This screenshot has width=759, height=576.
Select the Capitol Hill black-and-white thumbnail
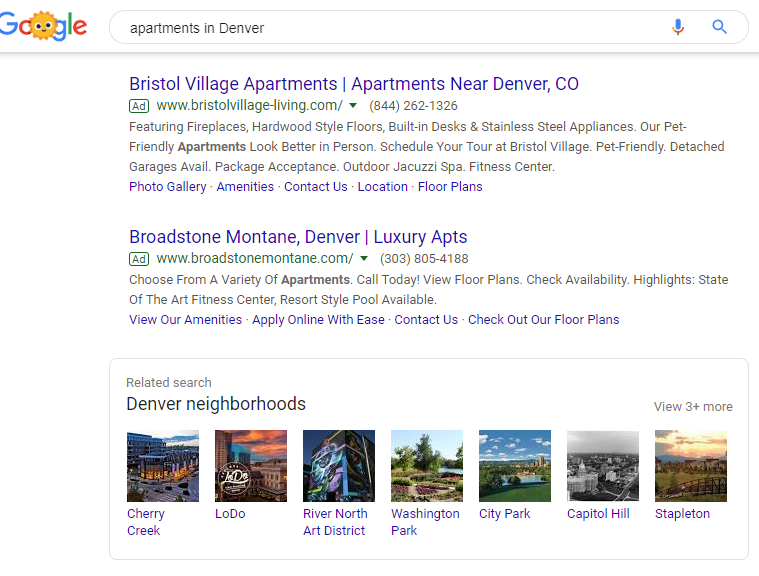(603, 466)
